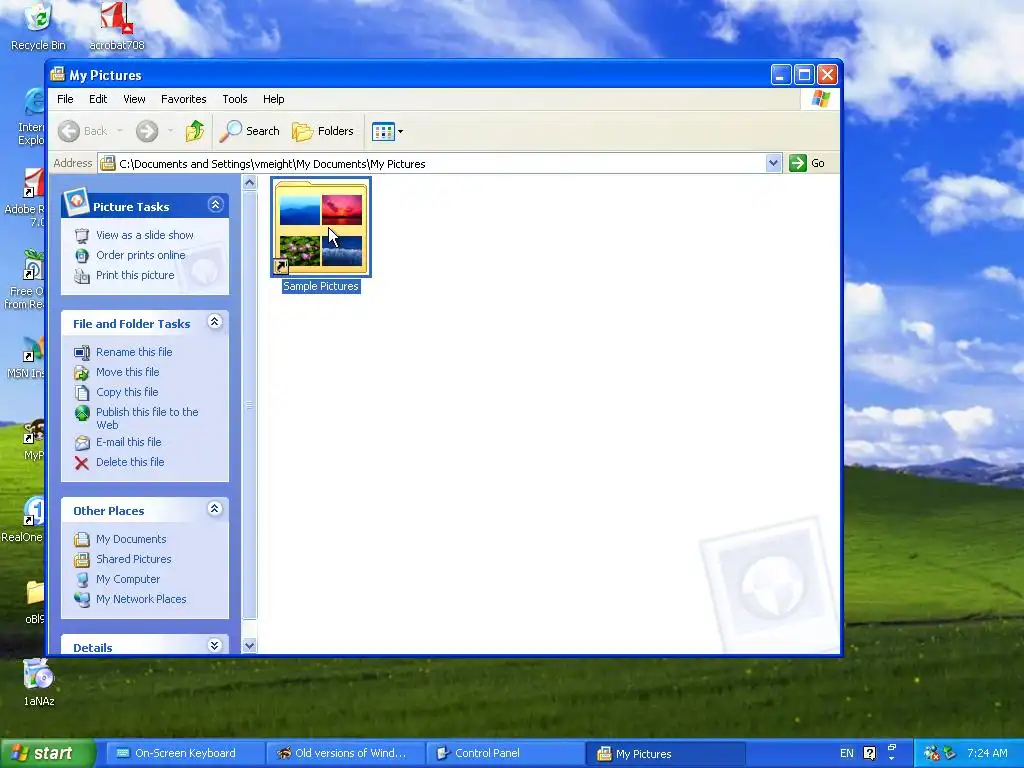Click My Pictures taskbar button

click(x=665, y=754)
